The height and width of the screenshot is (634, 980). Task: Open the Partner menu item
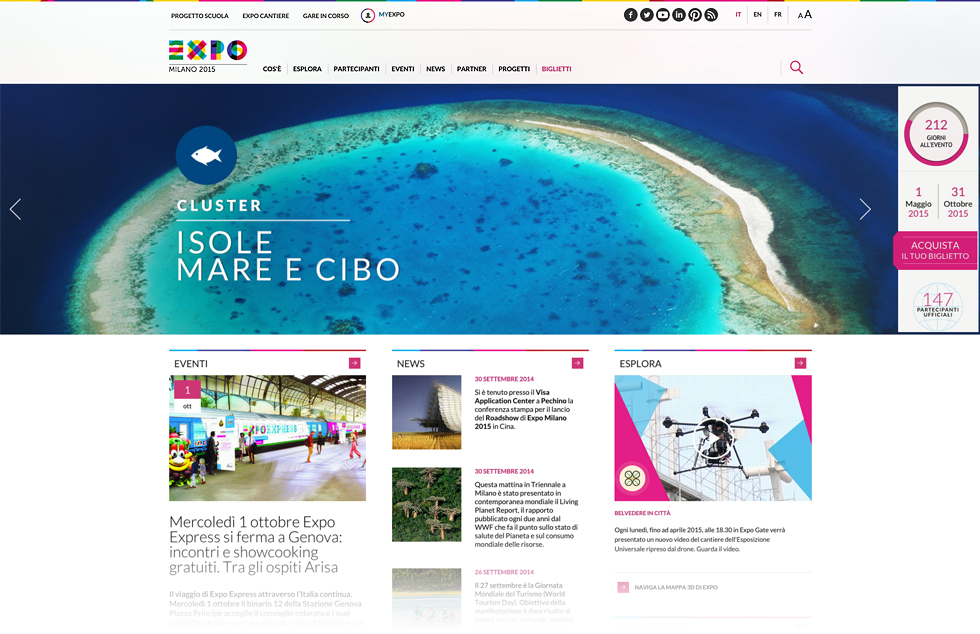(x=472, y=69)
